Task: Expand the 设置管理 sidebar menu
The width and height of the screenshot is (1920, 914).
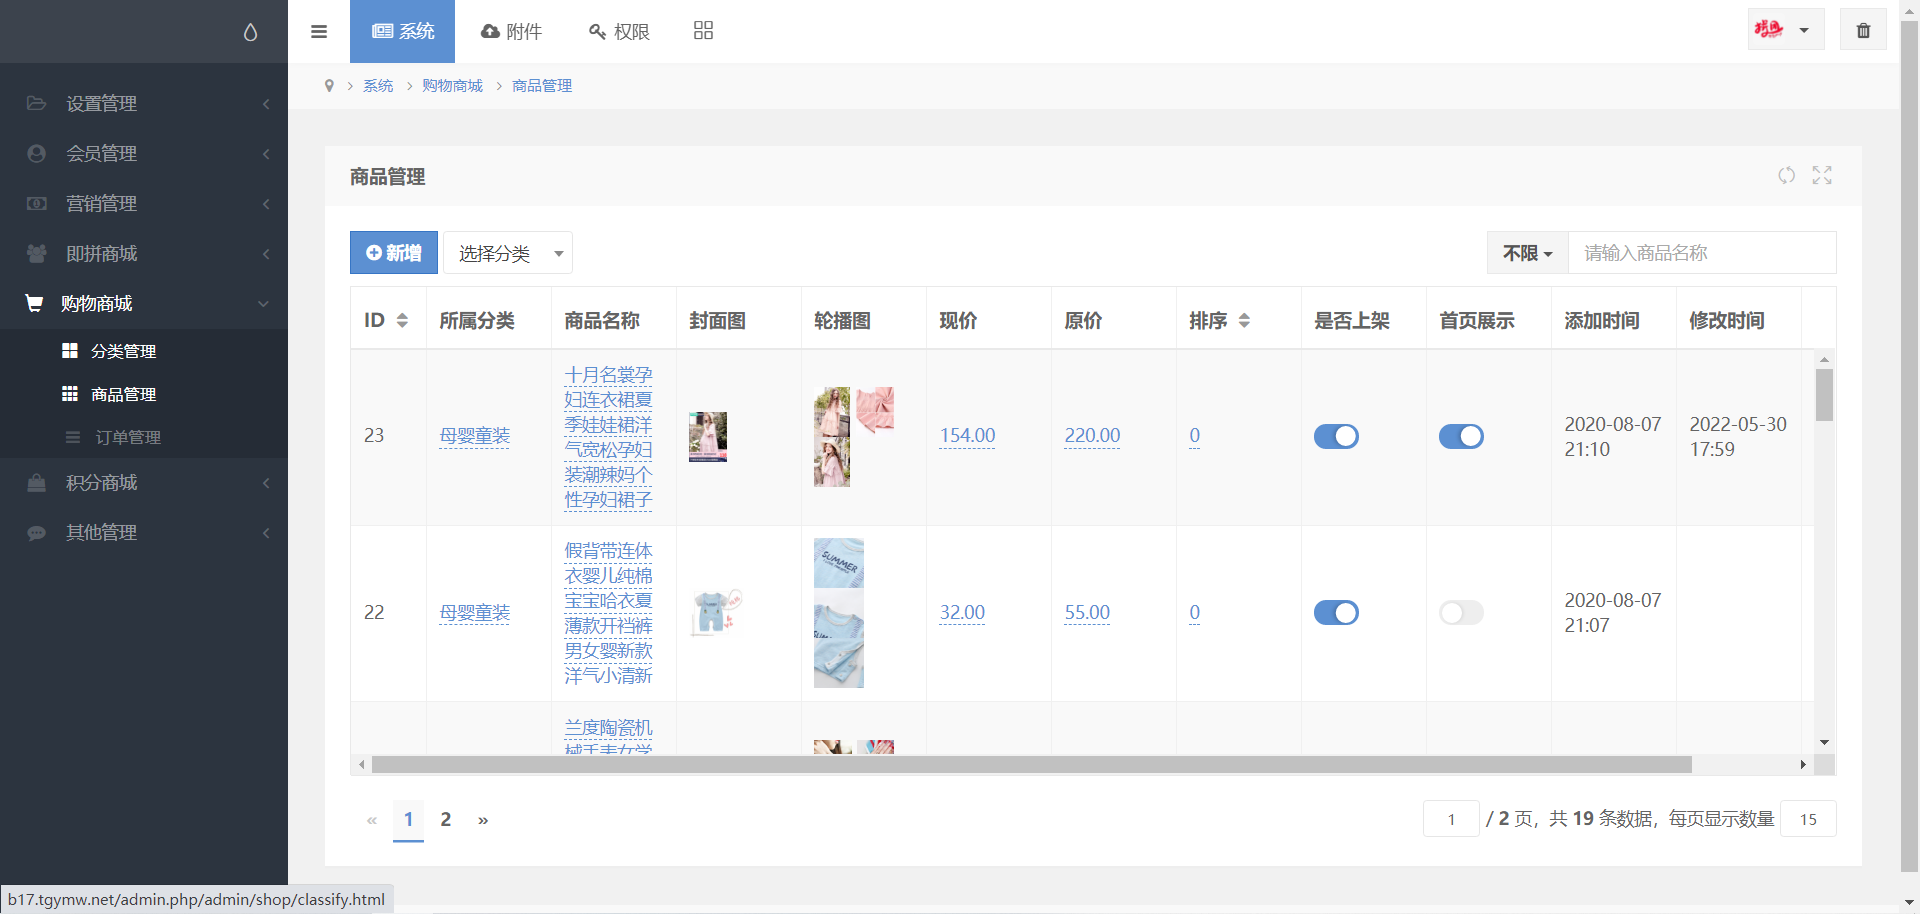Action: coord(144,104)
